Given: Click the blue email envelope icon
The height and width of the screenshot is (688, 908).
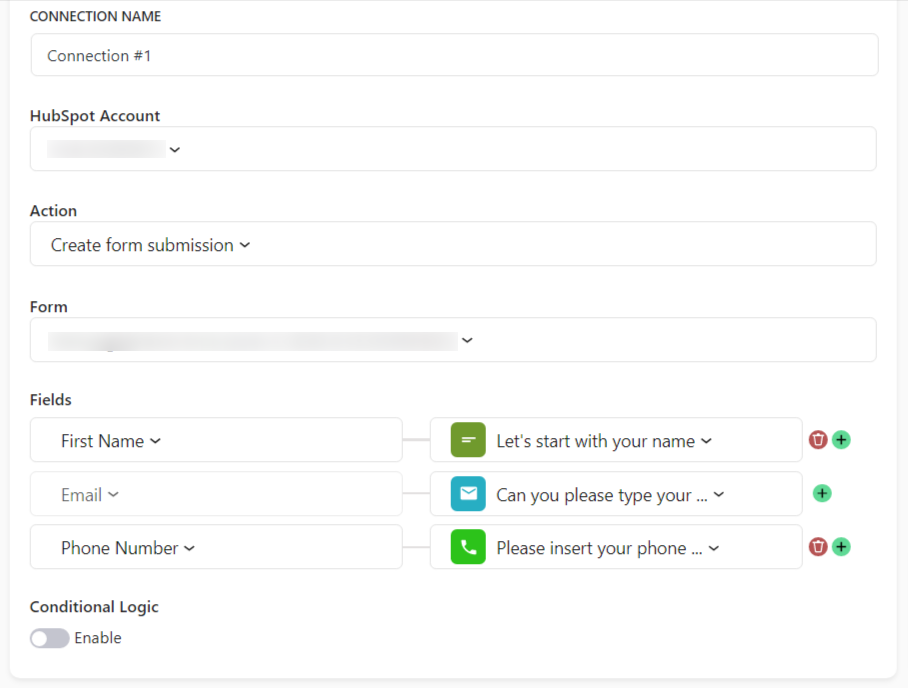Looking at the screenshot, I should pos(468,493).
